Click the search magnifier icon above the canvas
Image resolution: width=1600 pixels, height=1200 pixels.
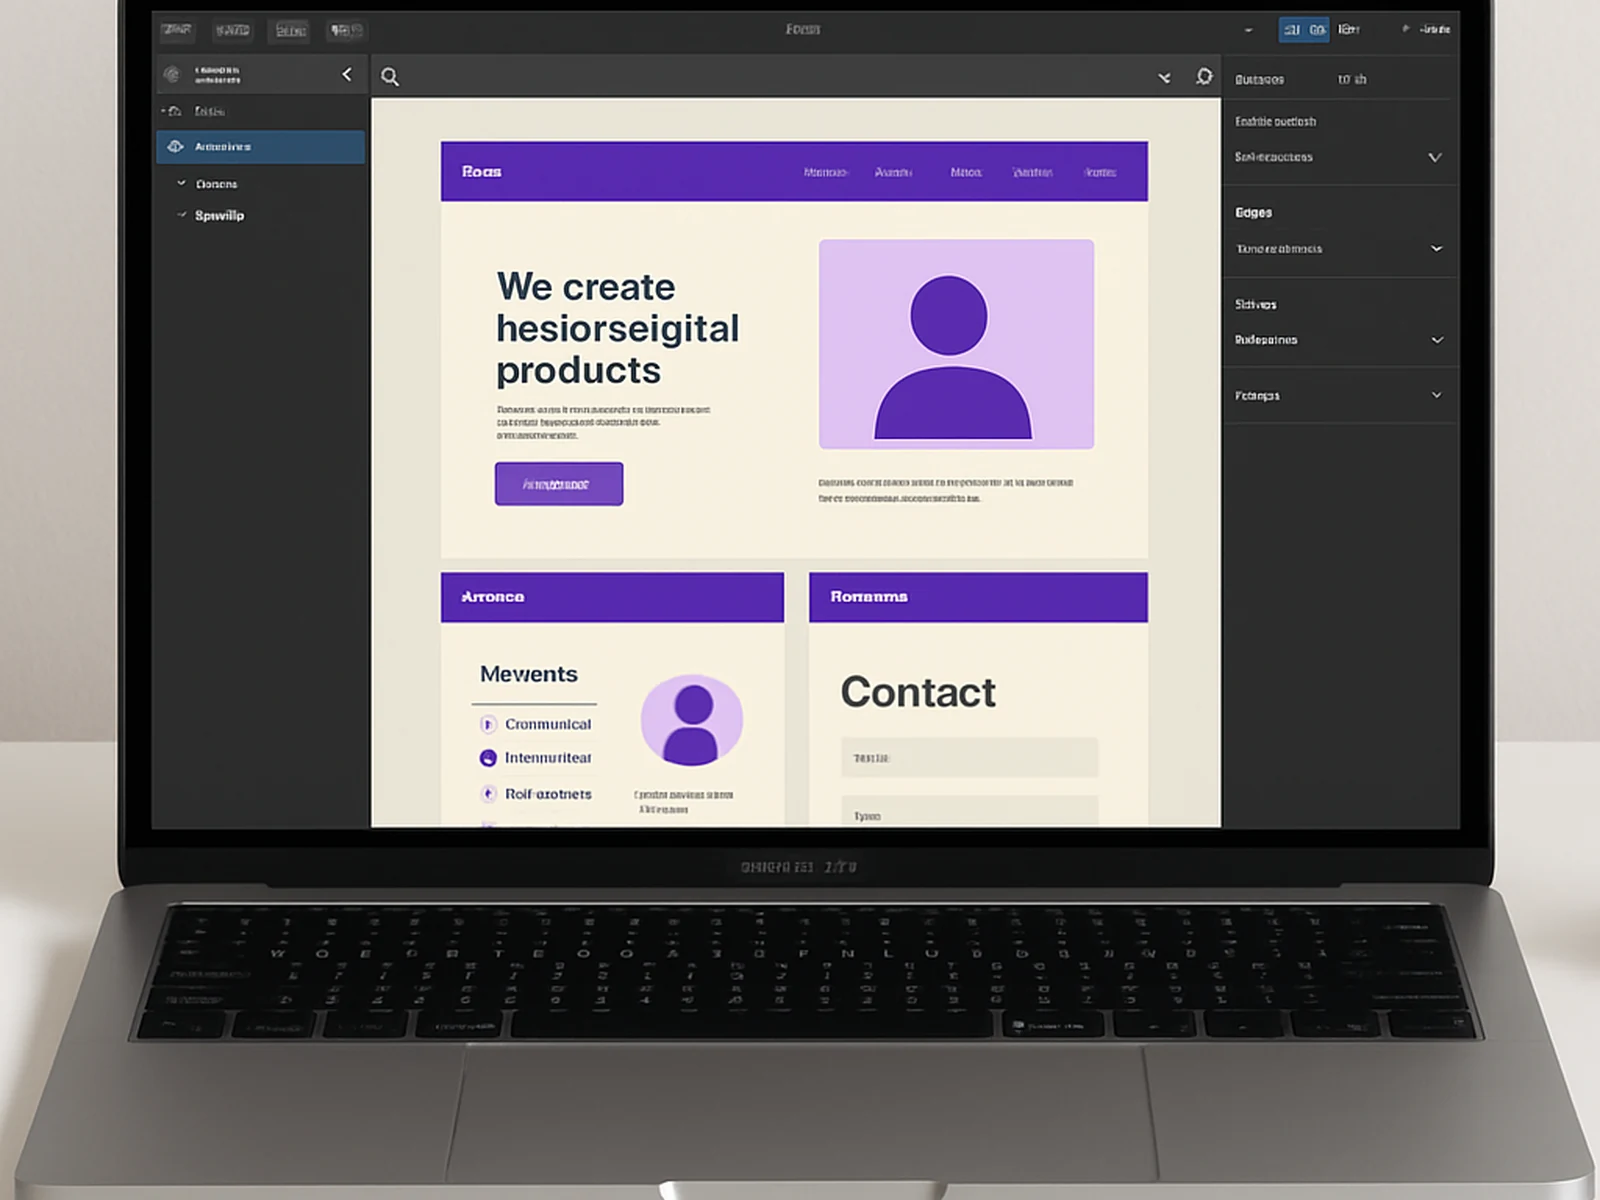(x=390, y=75)
